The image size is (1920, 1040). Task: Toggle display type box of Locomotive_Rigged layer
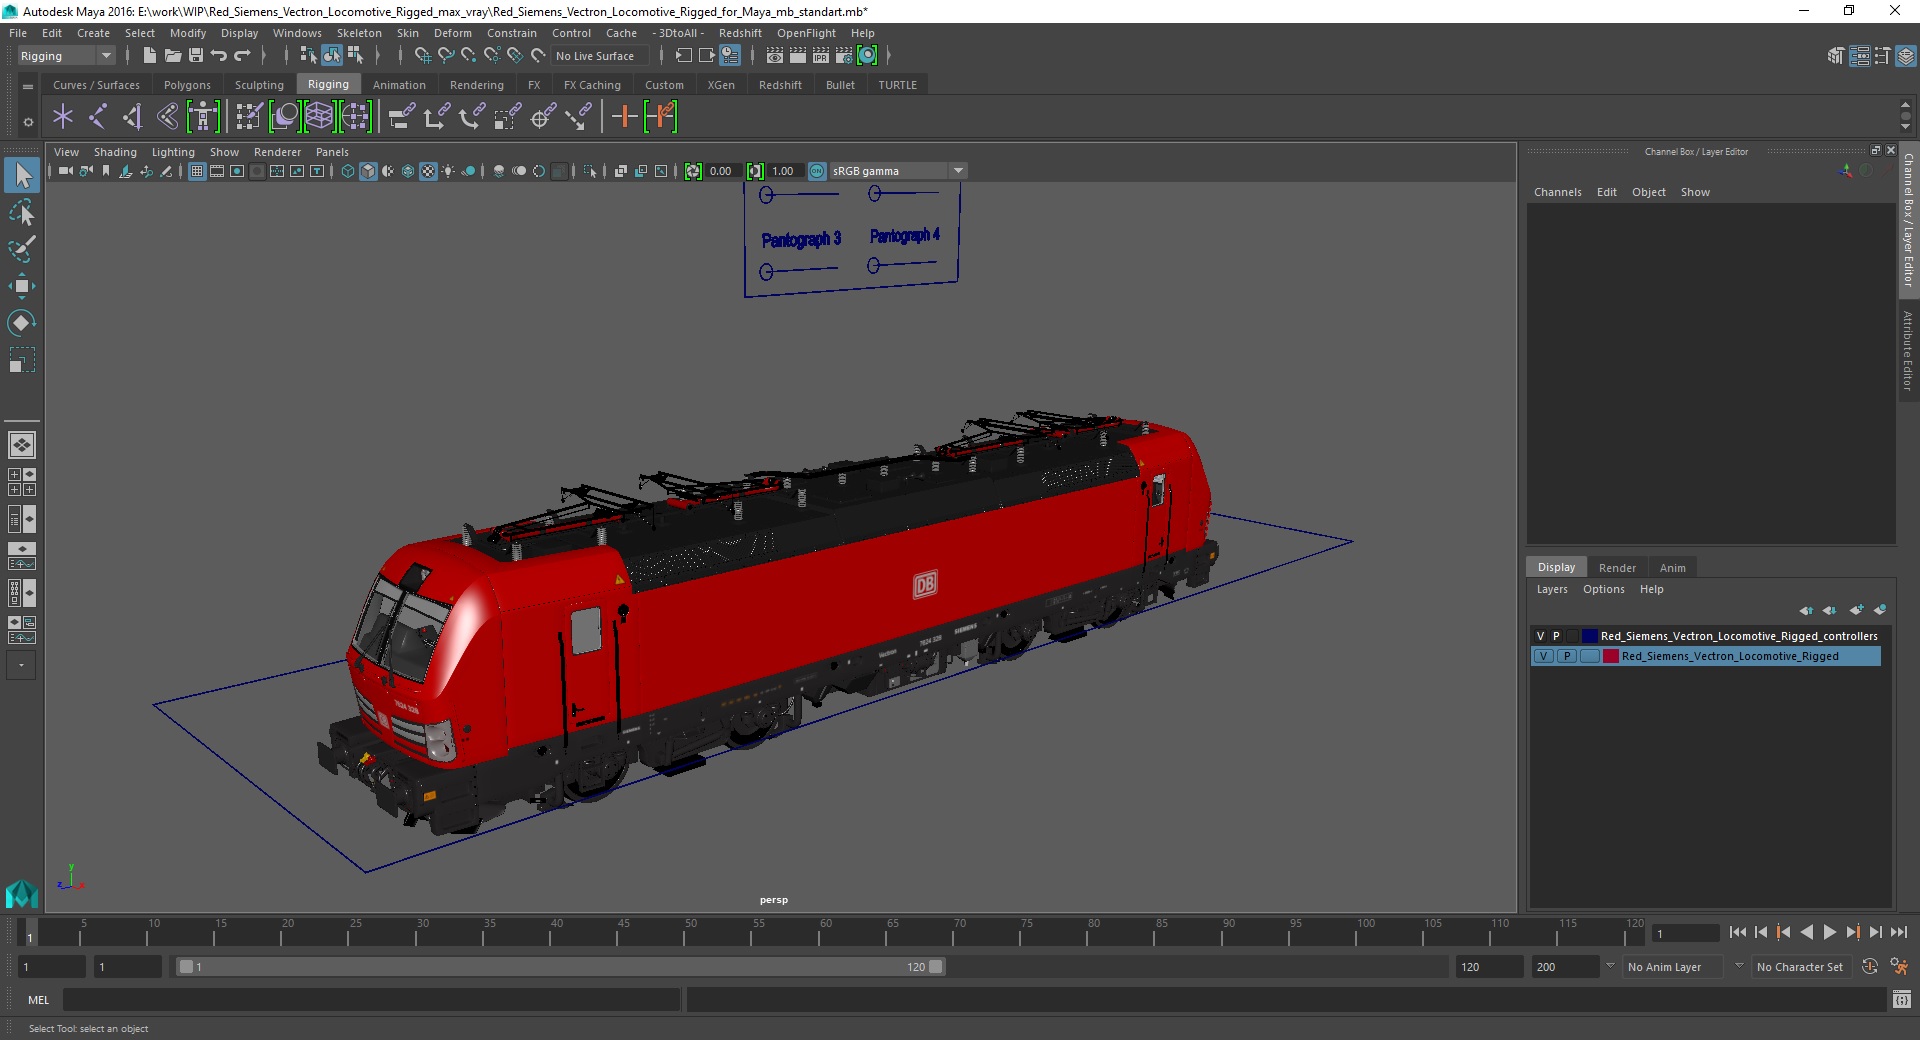[1589, 656]
